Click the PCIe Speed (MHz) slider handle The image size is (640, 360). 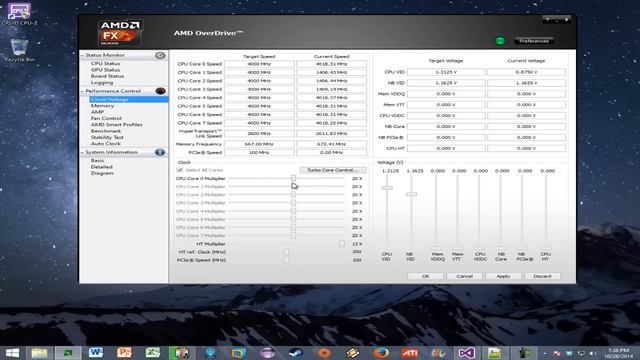coord(286,260)
